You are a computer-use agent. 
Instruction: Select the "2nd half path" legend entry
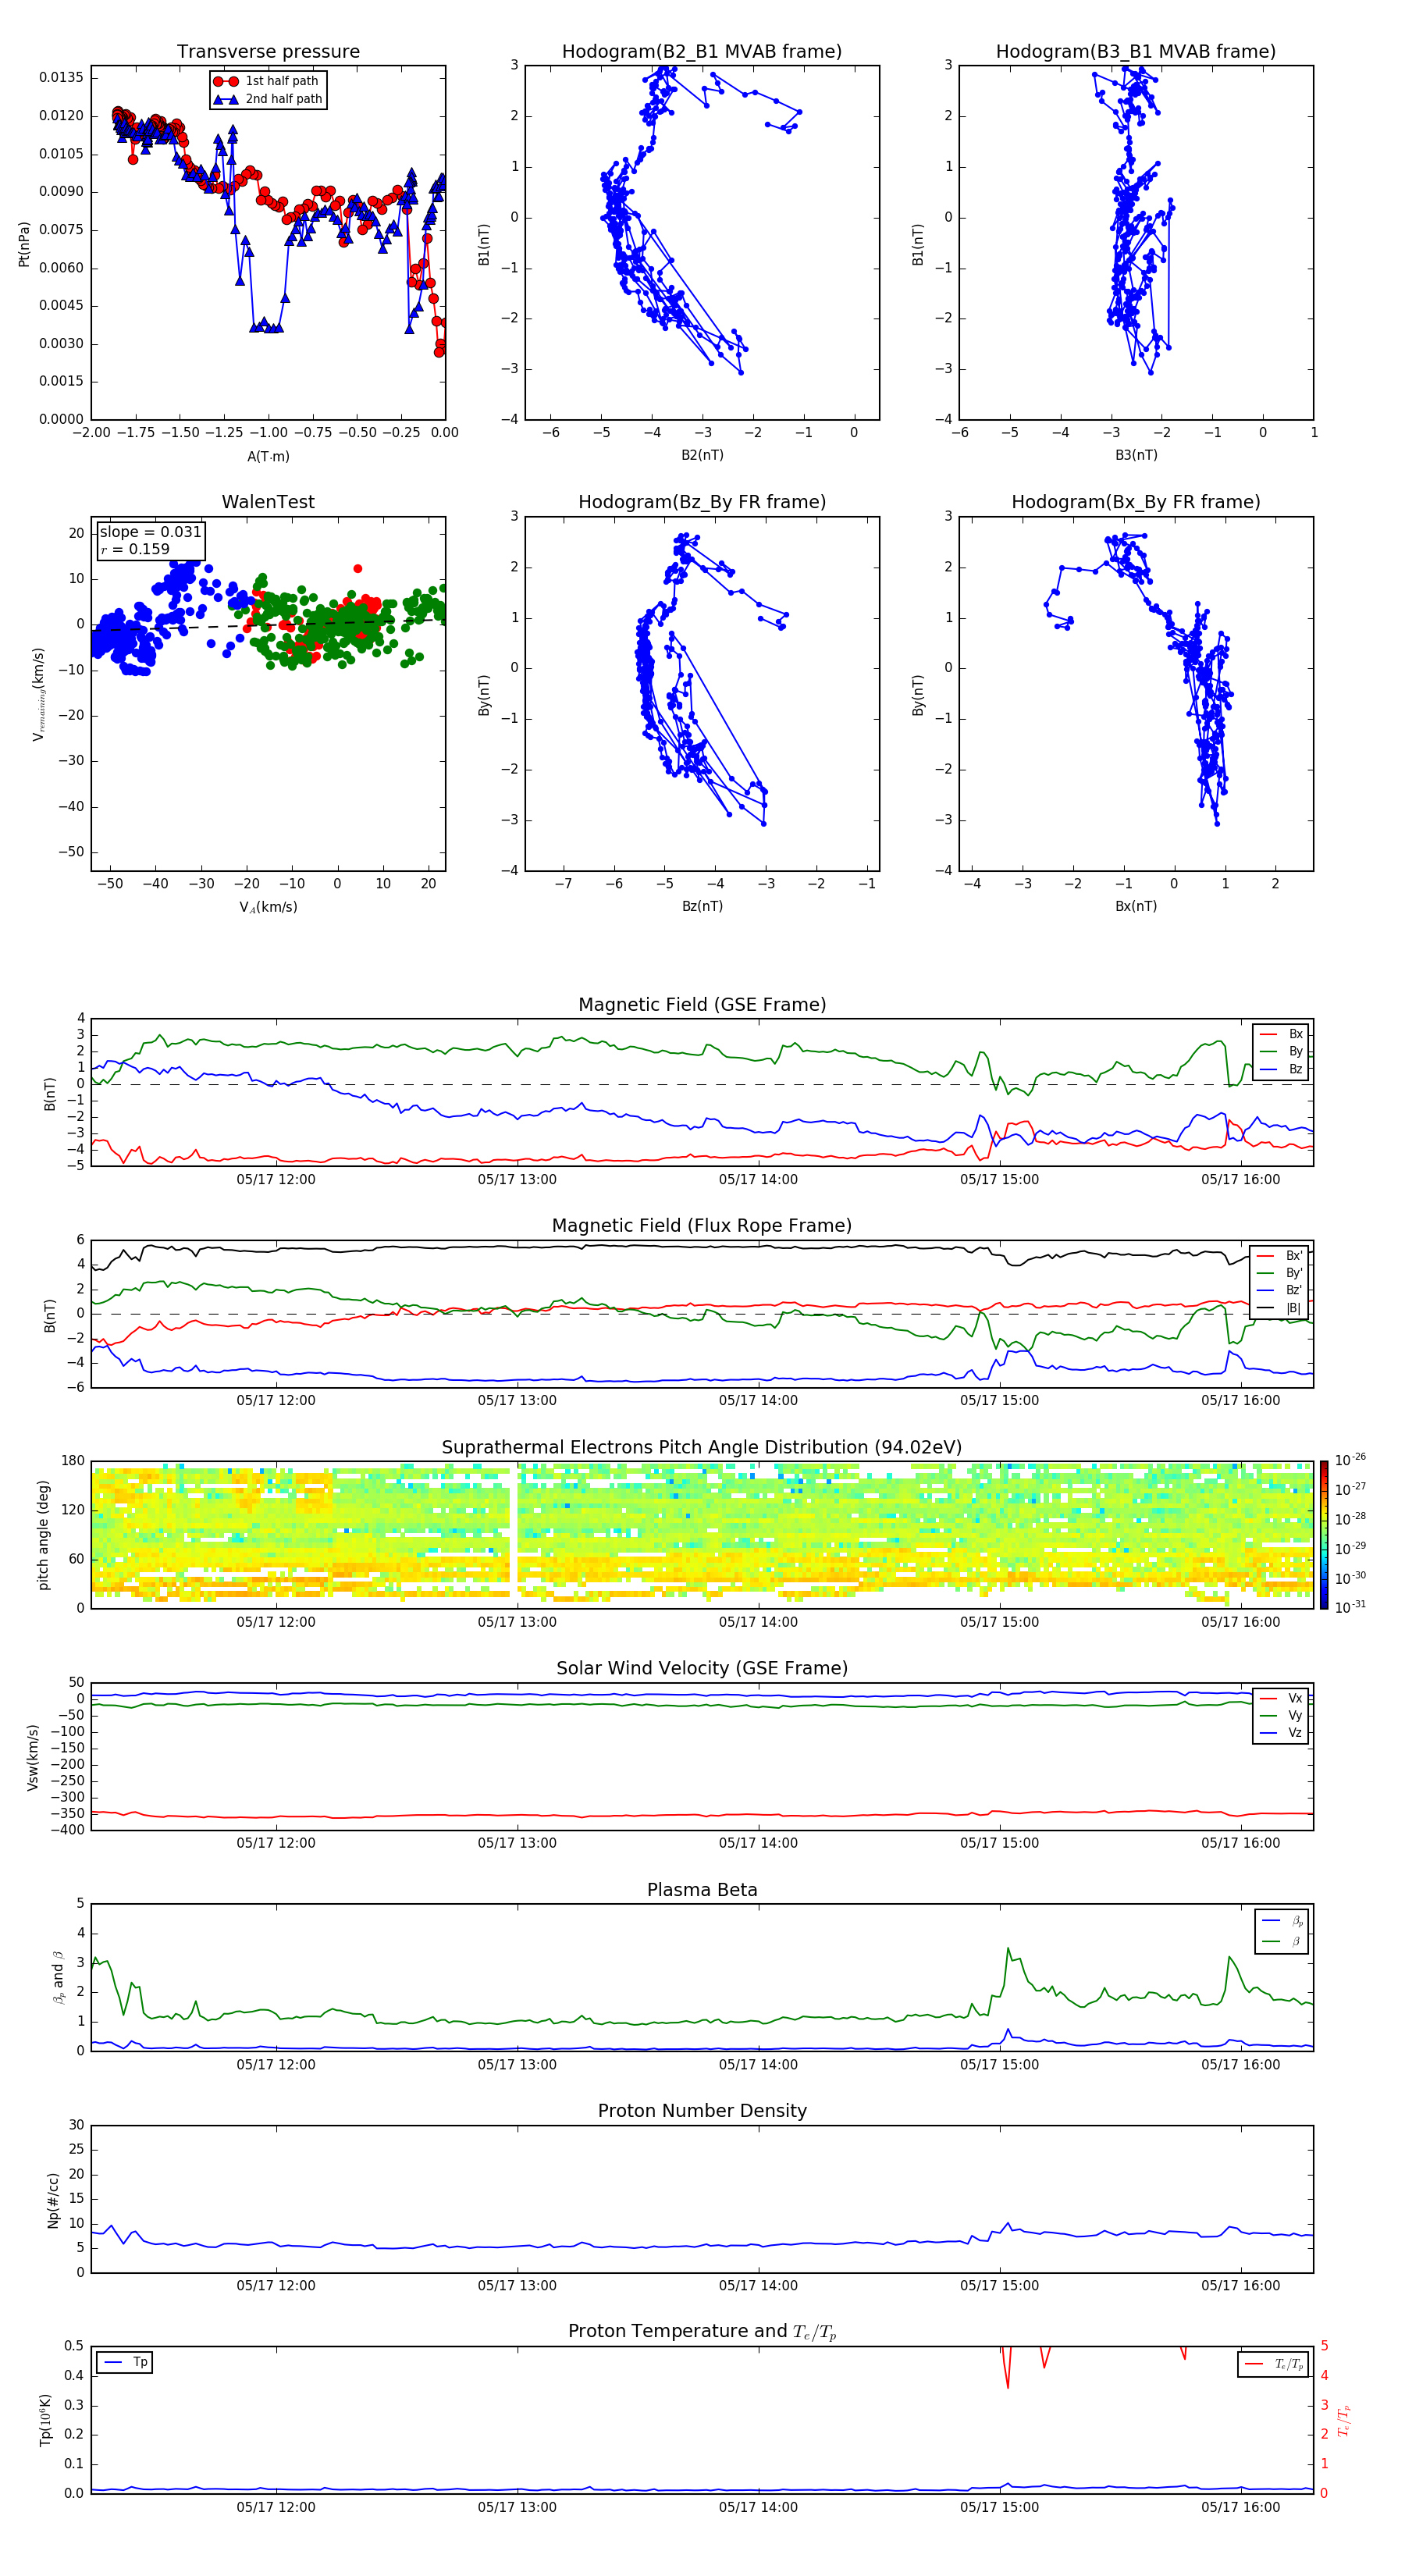(268, 99)
